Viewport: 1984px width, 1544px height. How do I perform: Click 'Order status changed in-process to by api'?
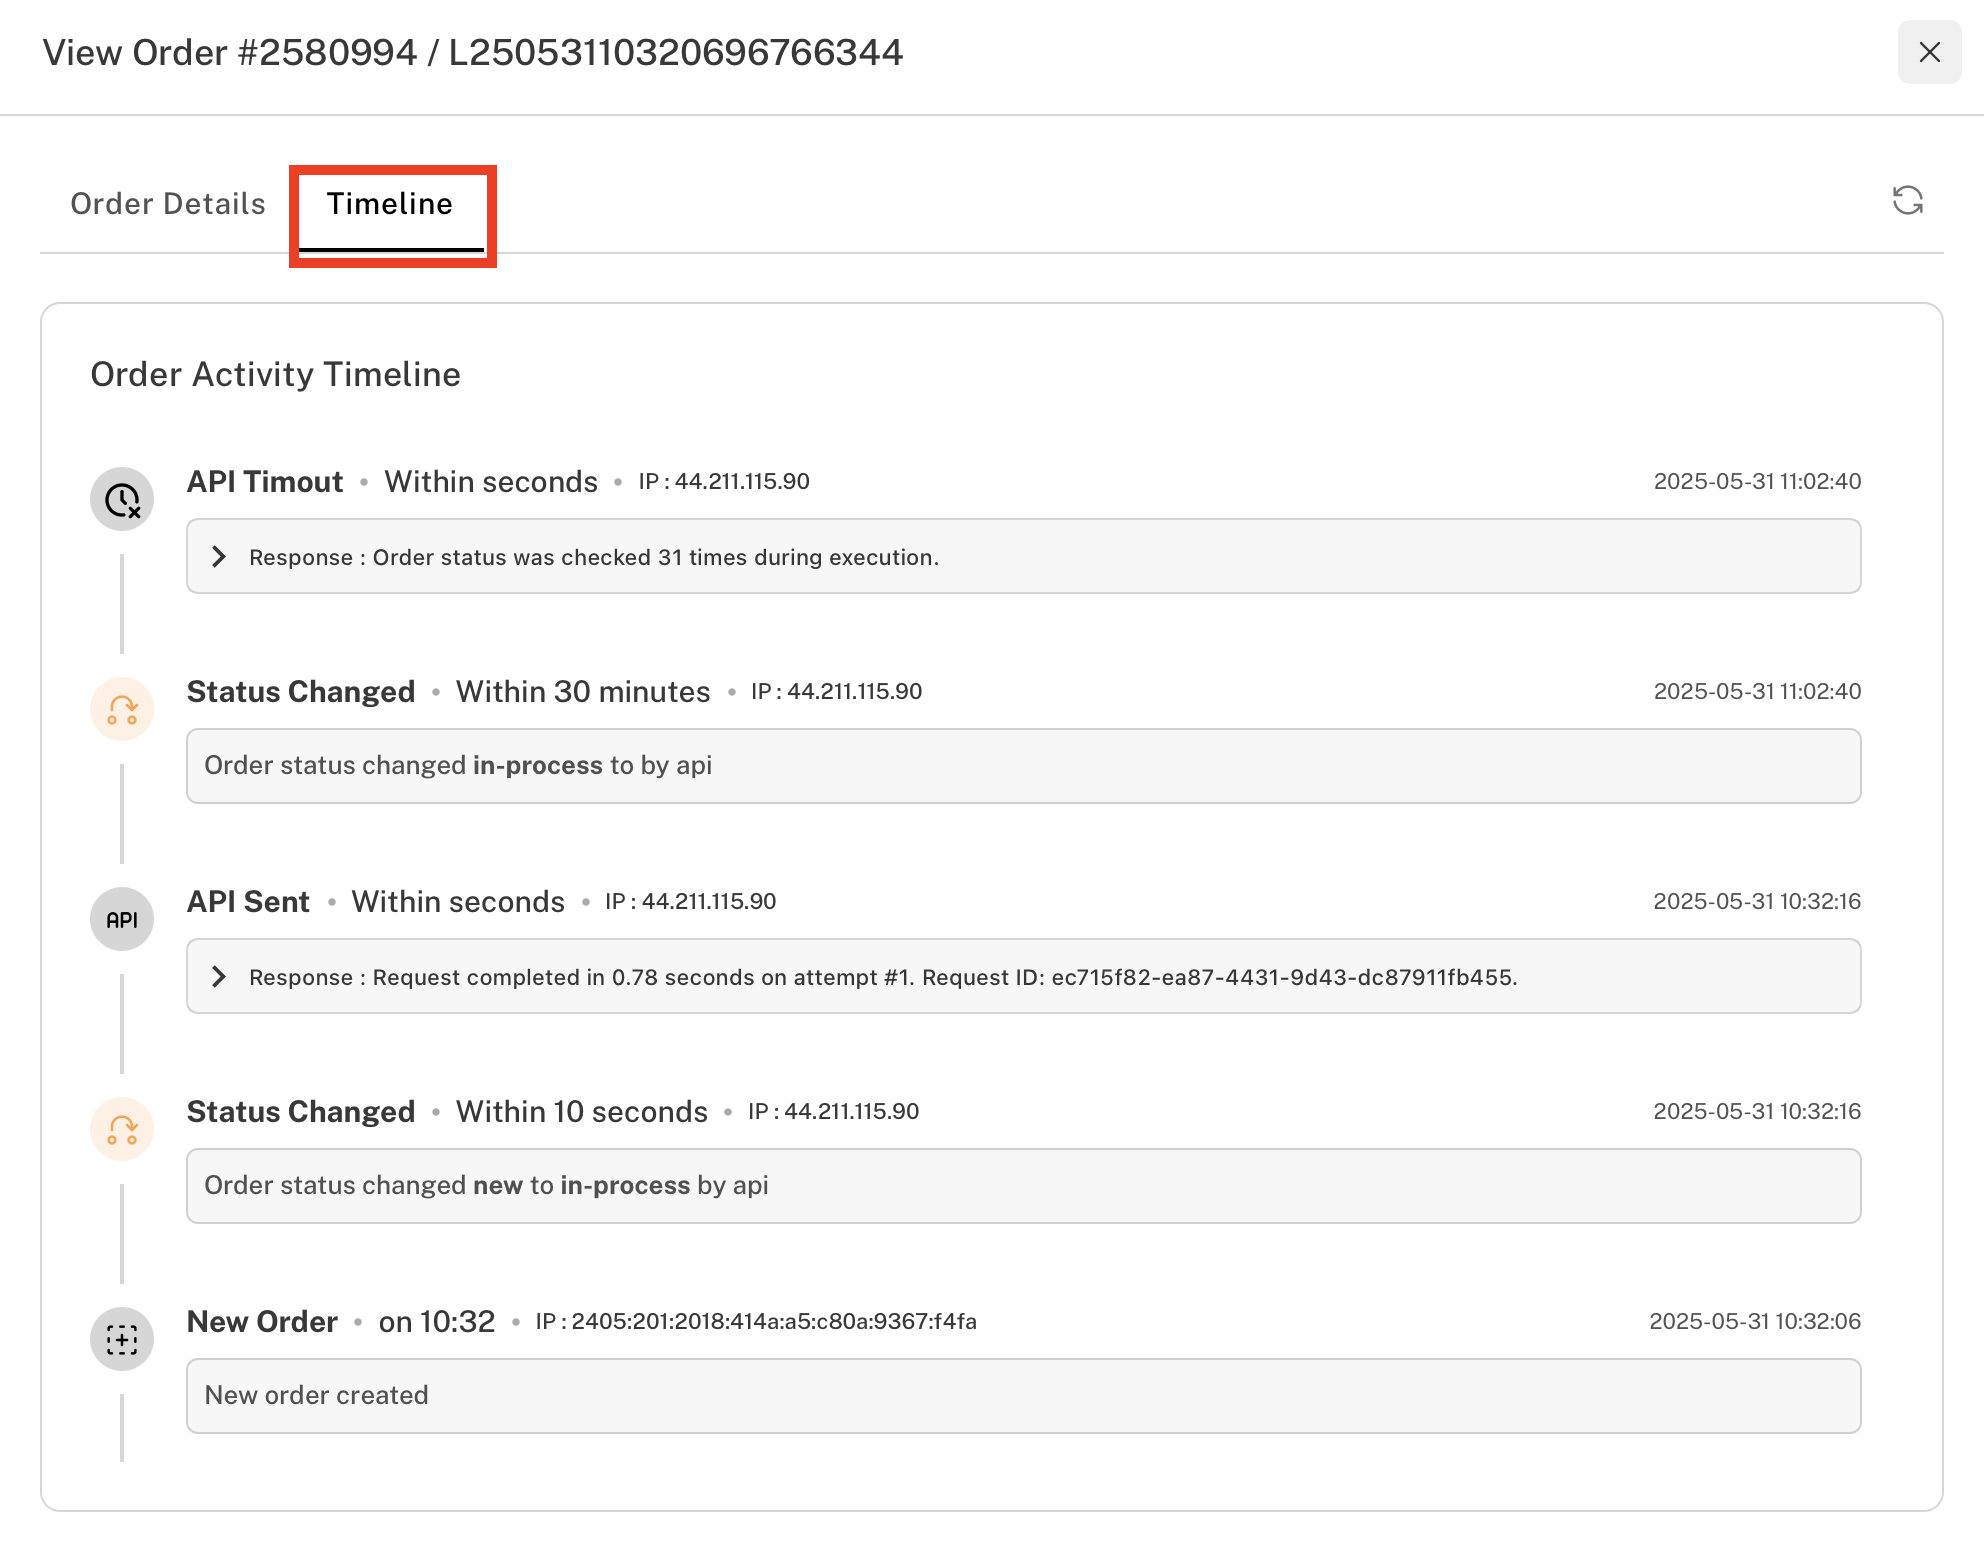pyautogui.click(x=1023, y=766)
